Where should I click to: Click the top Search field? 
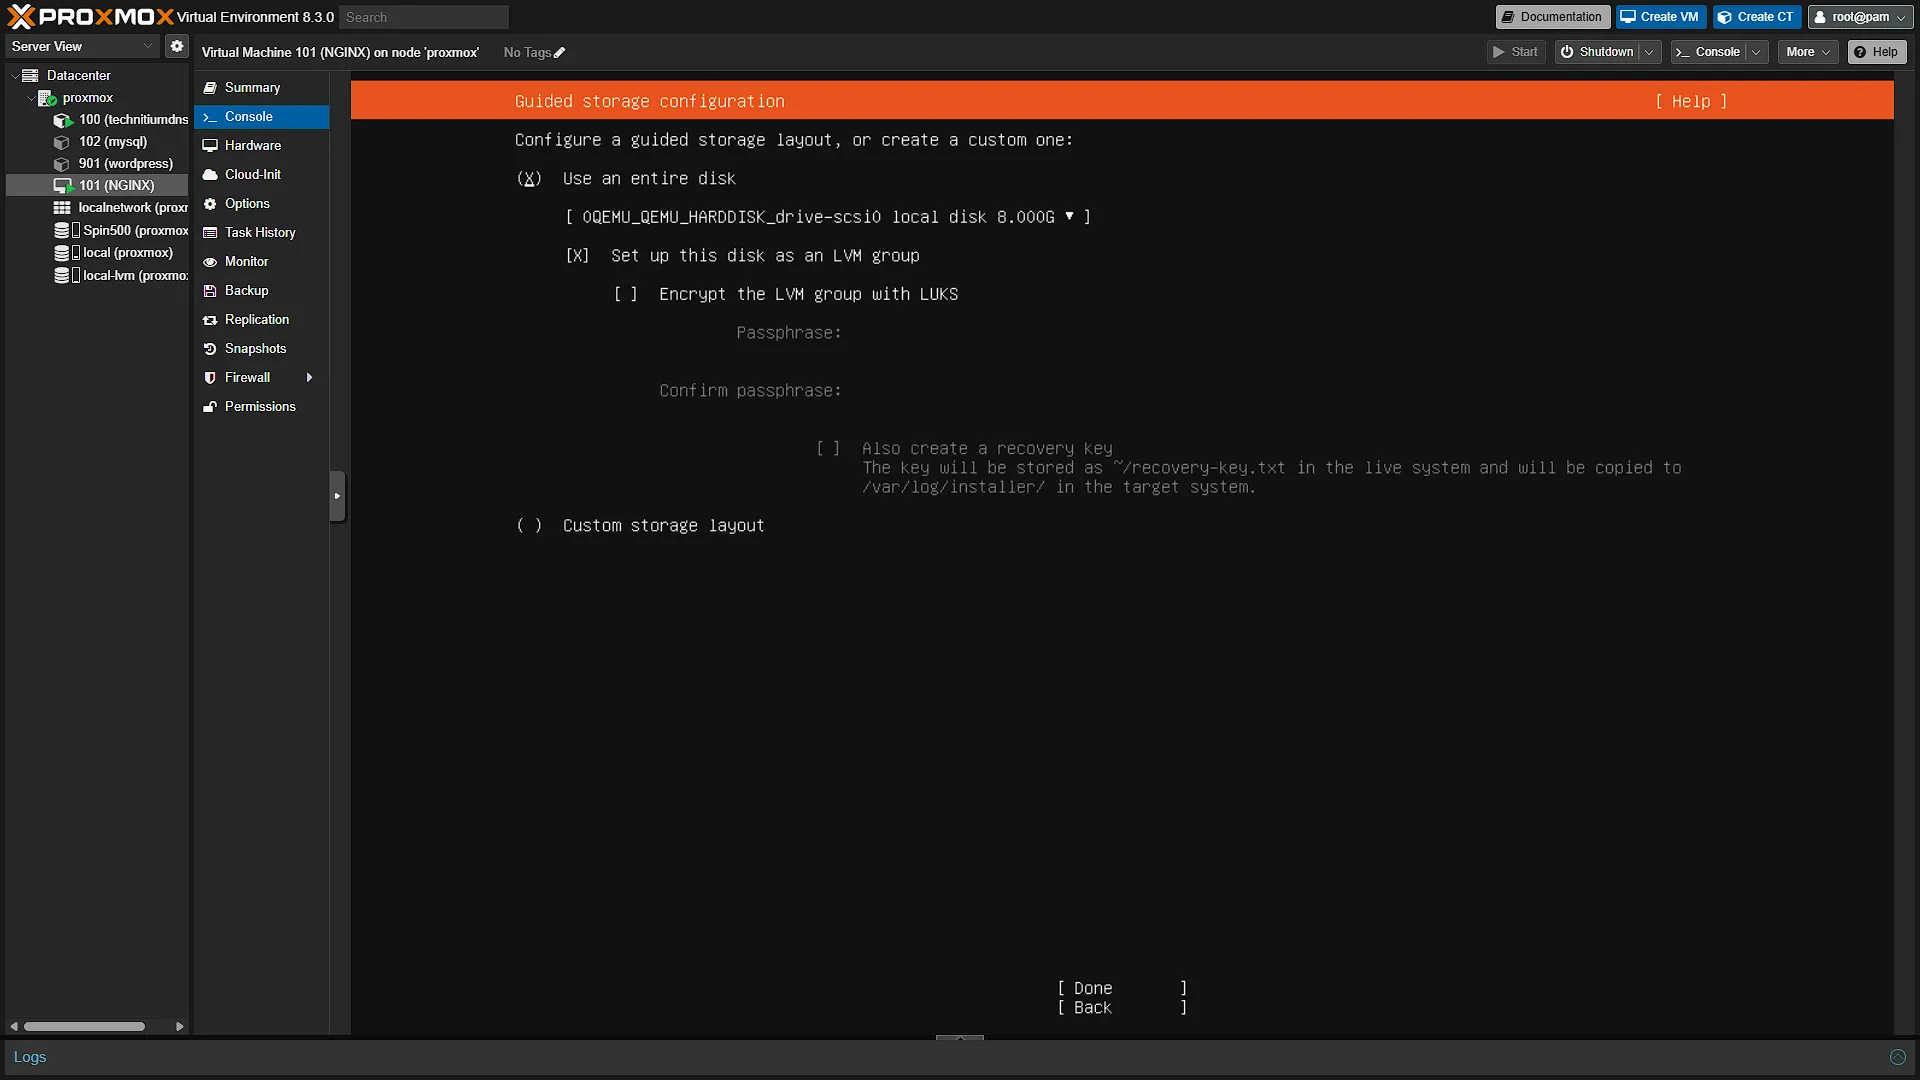[x=424, y=17]
